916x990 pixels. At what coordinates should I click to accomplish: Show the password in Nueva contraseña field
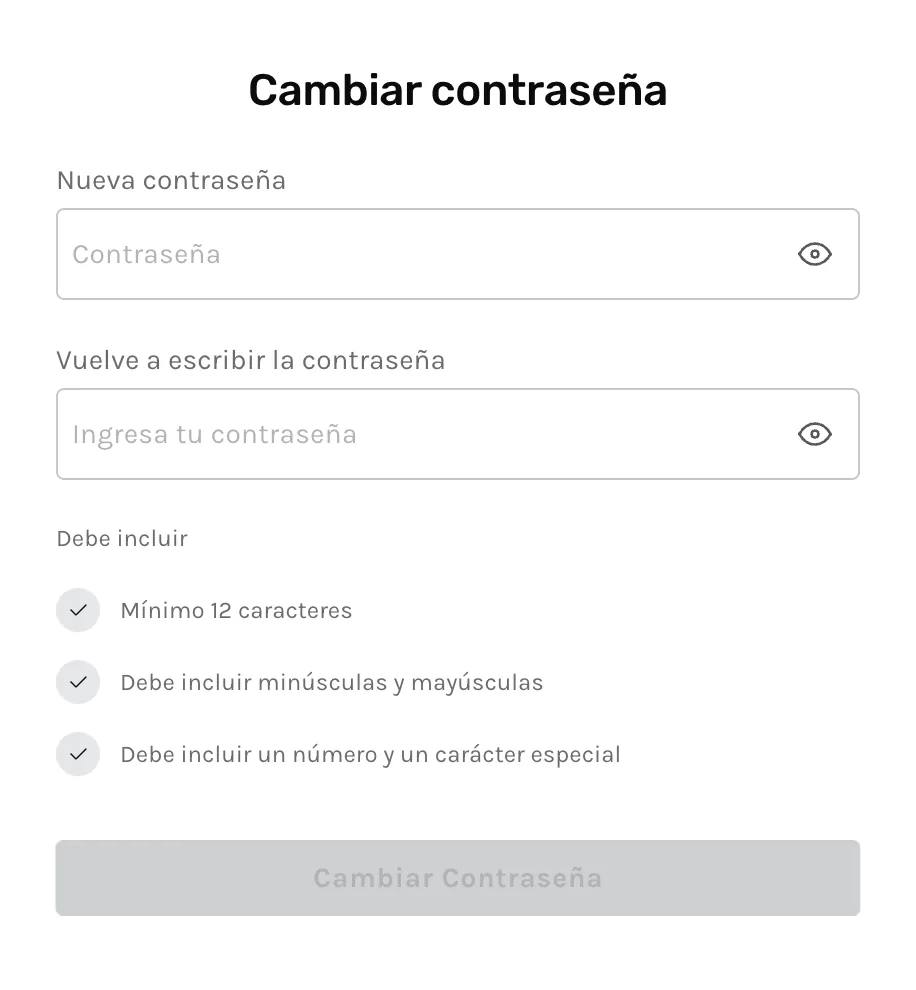(814, 254)
